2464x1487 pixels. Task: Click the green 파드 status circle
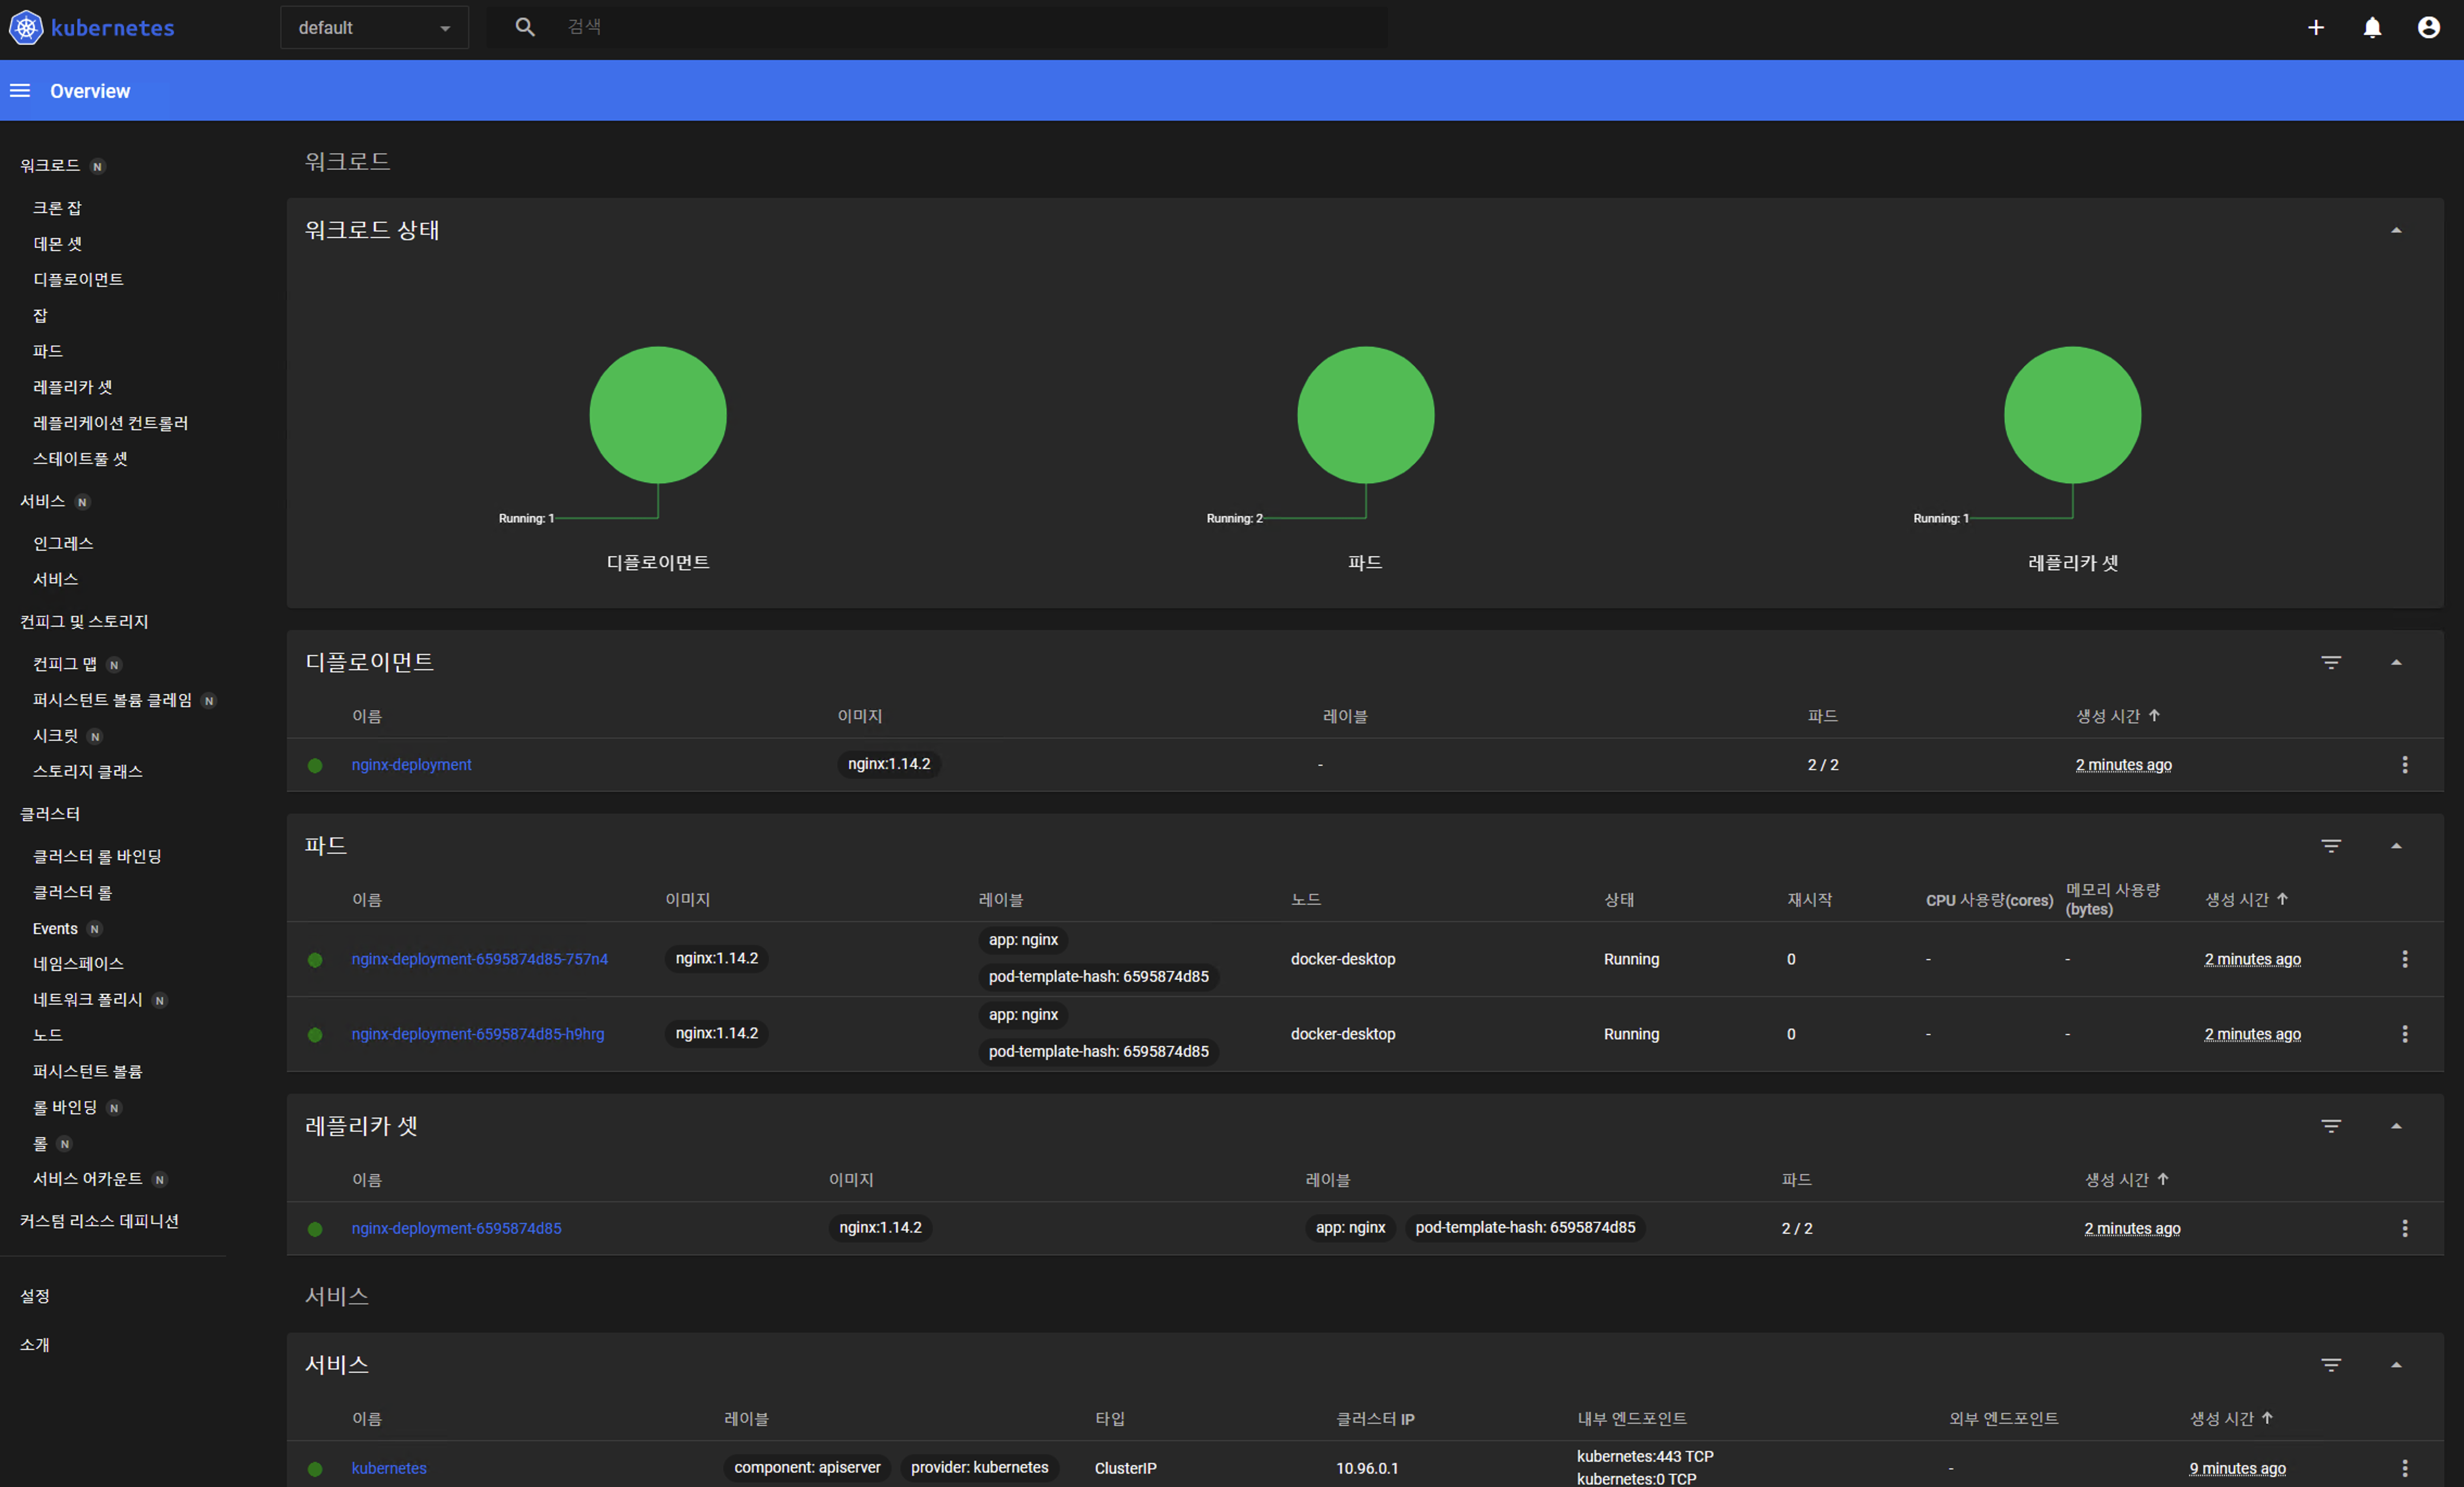tap(1365, 415)
